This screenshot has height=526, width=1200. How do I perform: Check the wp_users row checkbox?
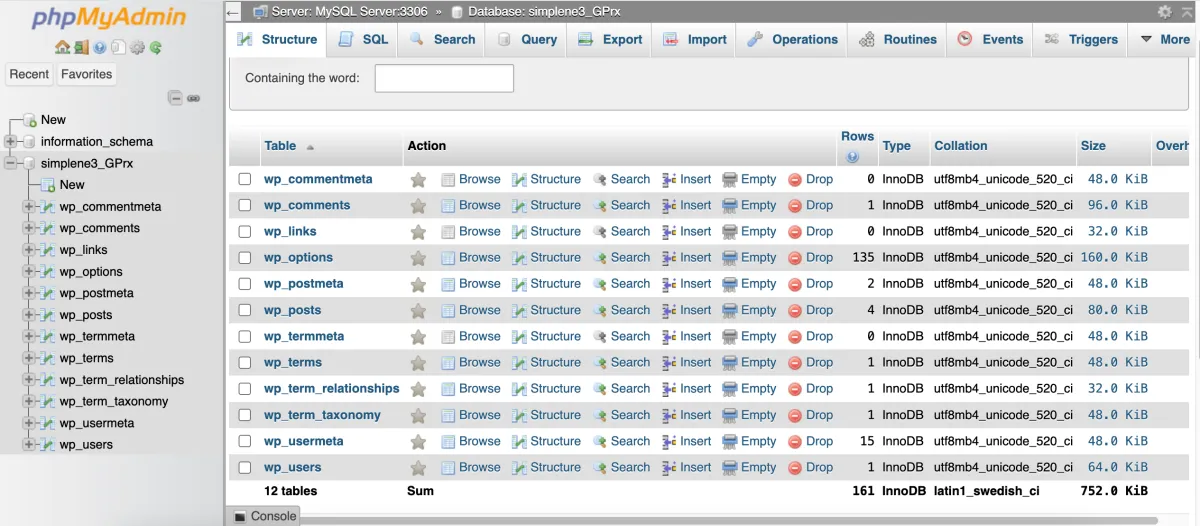[245, 467]
